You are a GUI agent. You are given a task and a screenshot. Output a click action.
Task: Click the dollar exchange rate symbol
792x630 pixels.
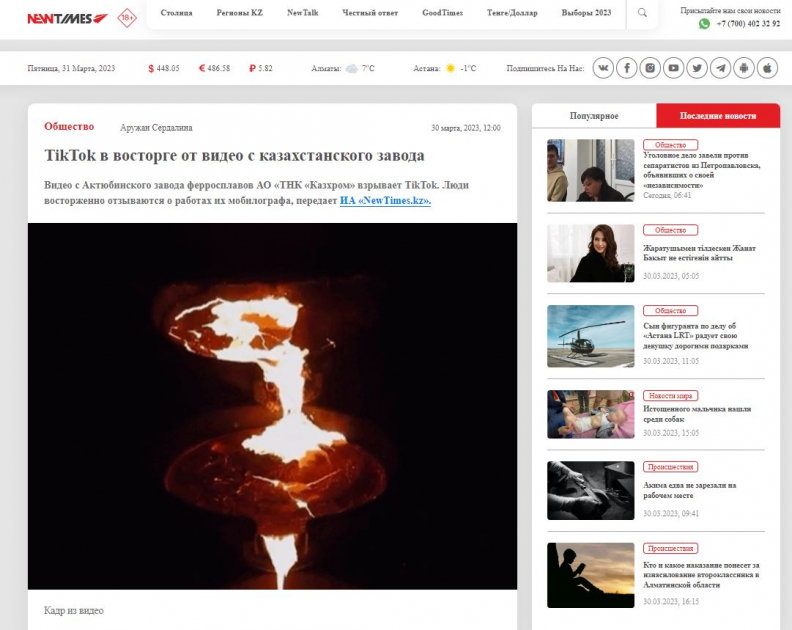151,68
